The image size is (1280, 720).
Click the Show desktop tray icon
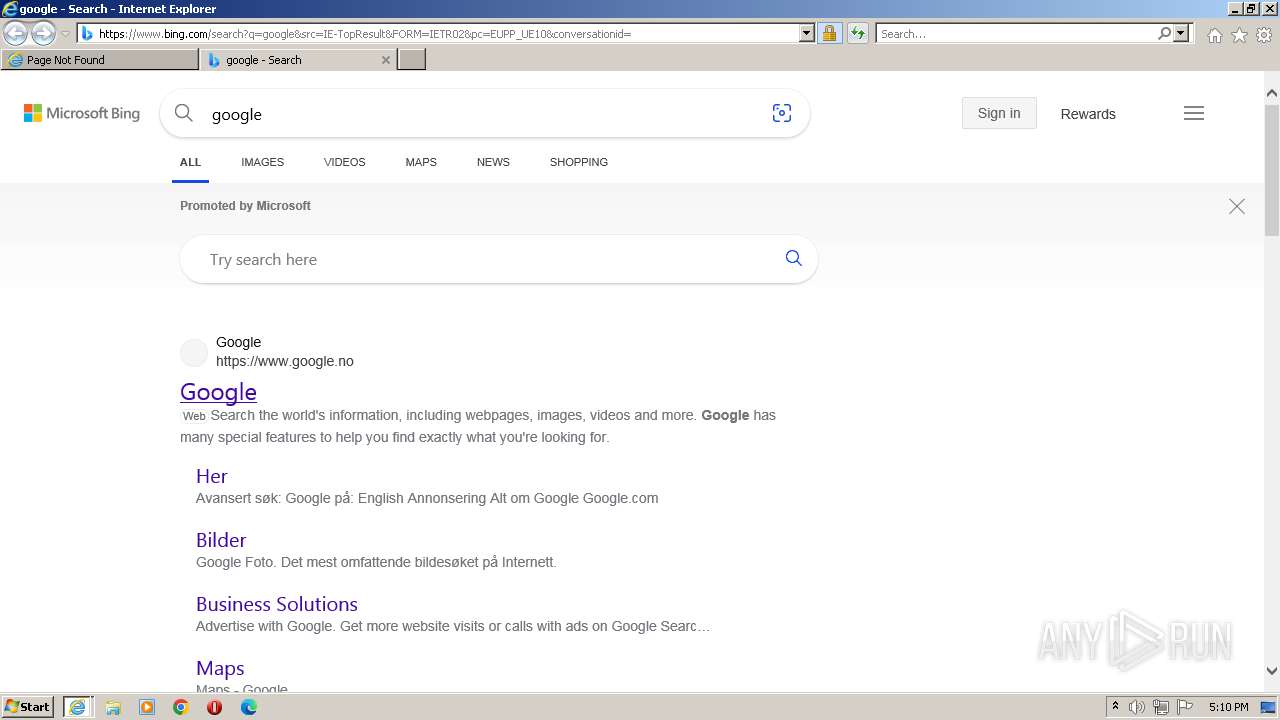pos(1269,707)
